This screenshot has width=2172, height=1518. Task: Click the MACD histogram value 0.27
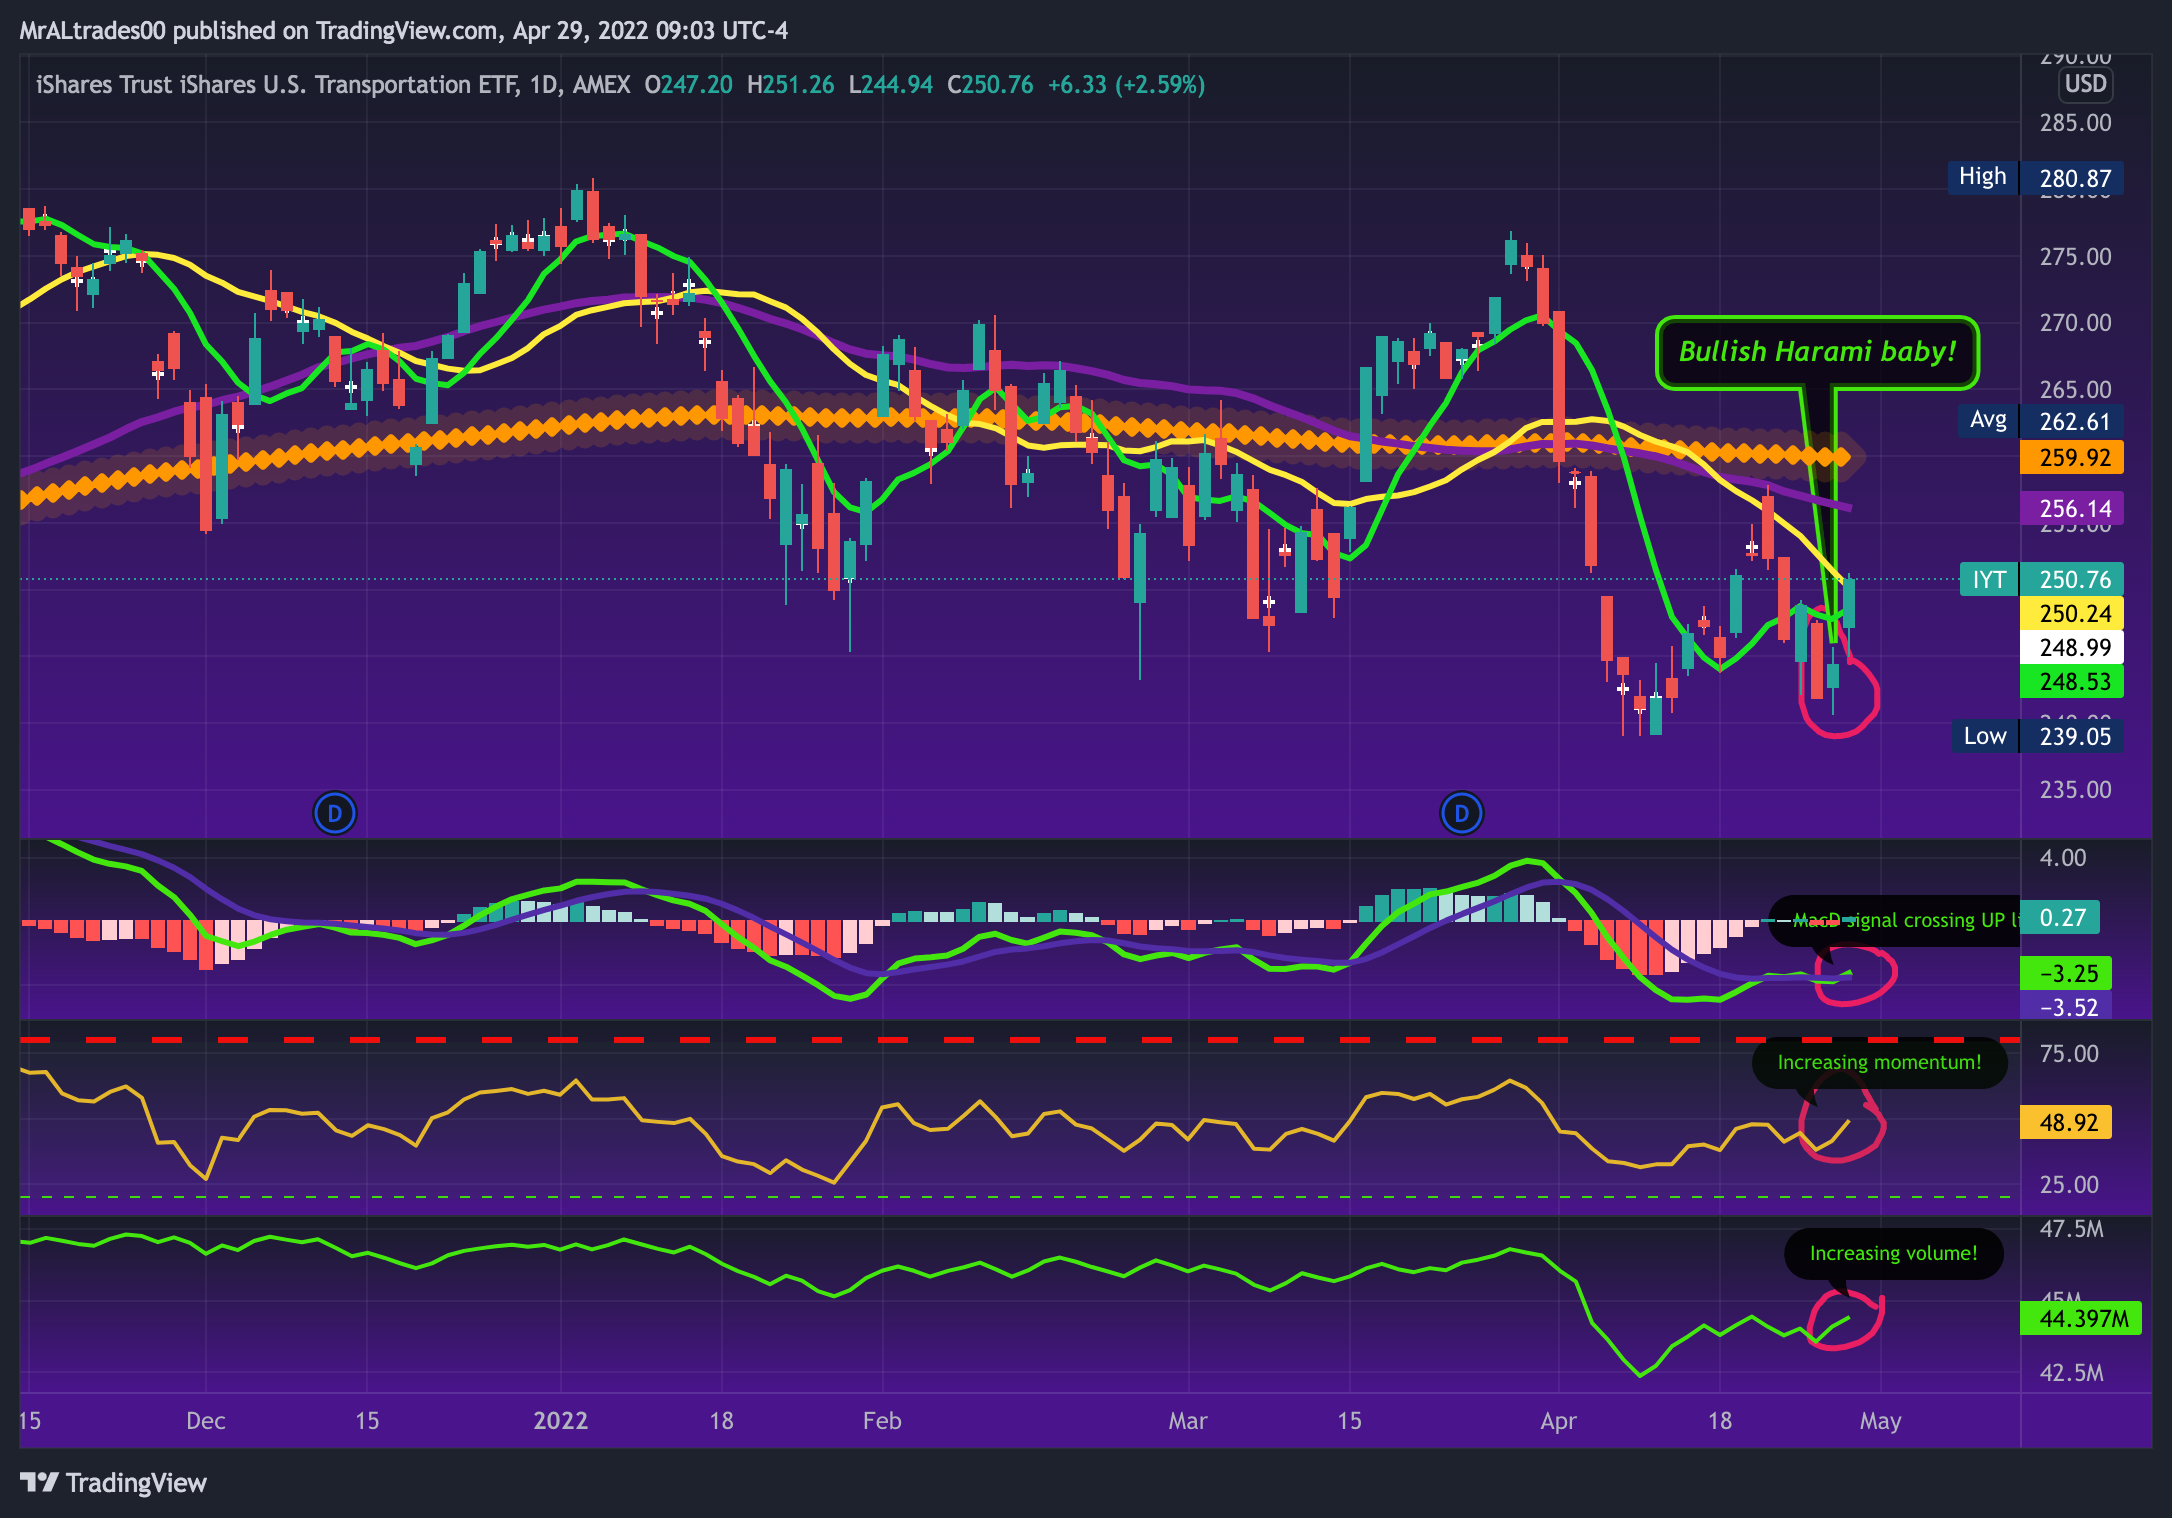click(x=2060, y=917)
